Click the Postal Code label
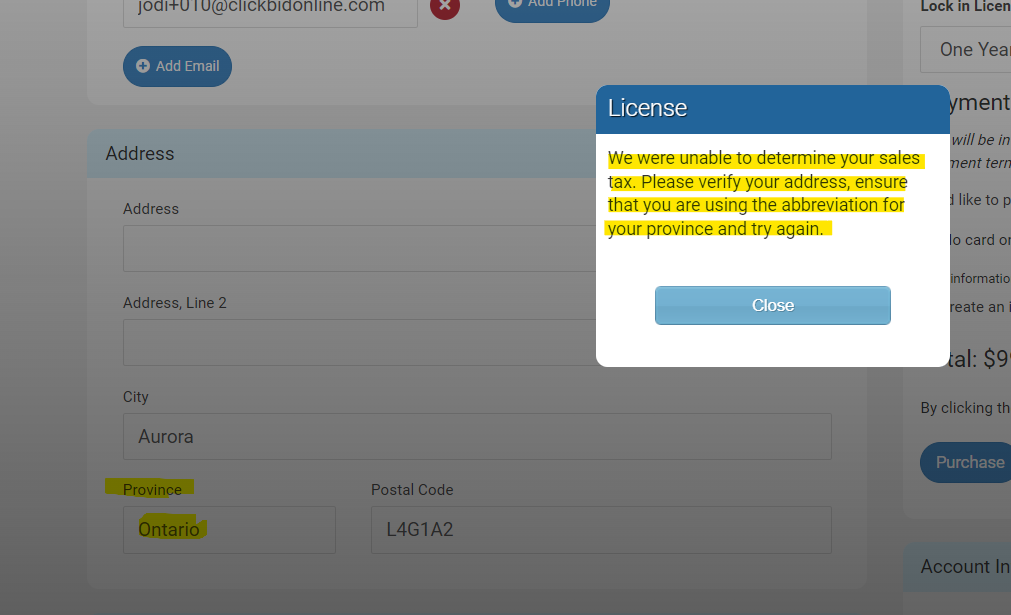This screenshot has height=615, width=1011. [x=412, y=490]
